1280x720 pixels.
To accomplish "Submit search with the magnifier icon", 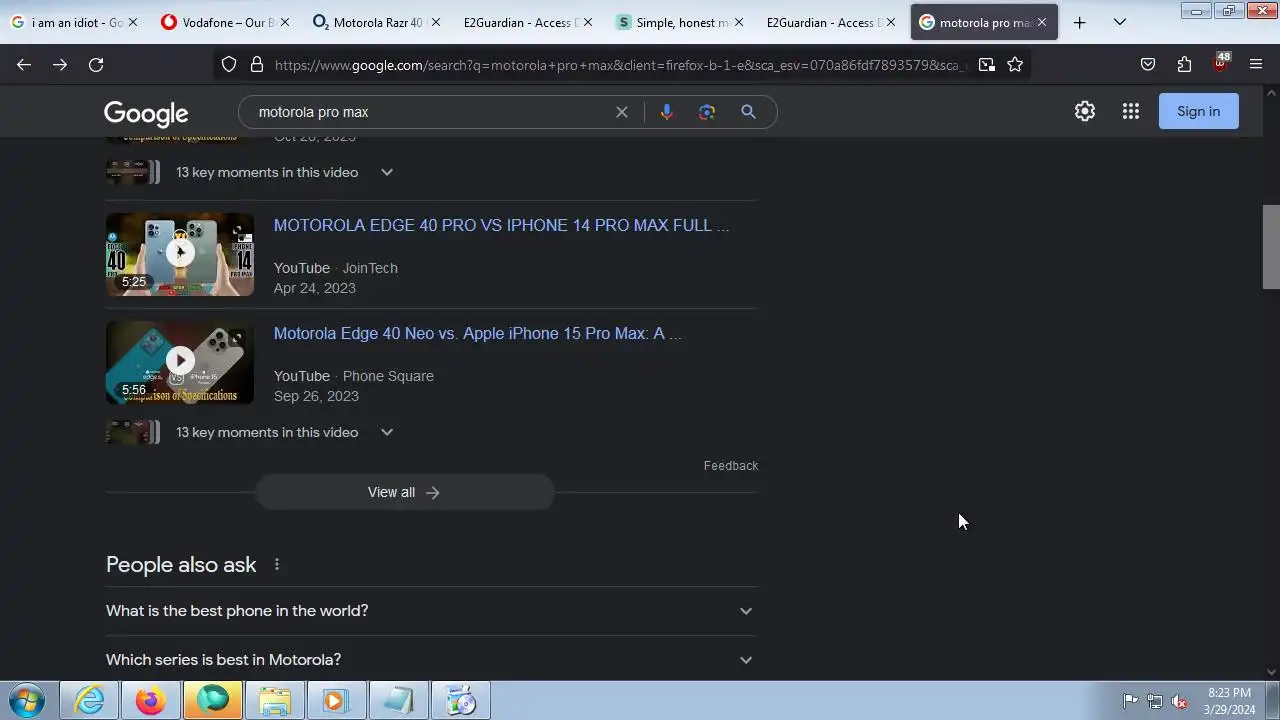I will pyautogui.click(x=748, y=112).
